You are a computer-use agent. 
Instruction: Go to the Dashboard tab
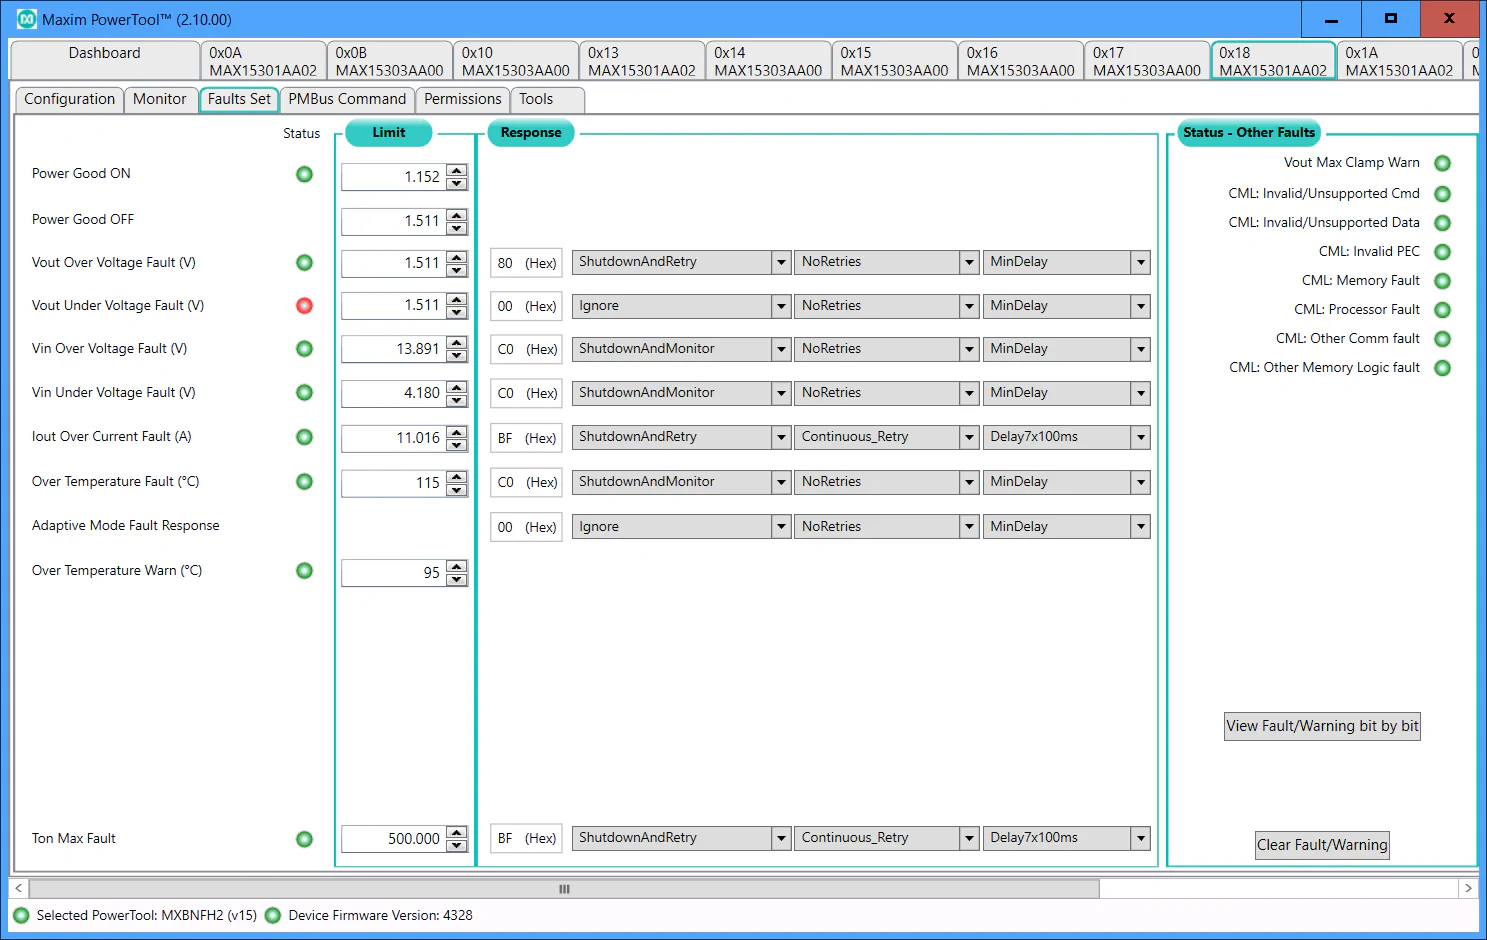[105, 60]
